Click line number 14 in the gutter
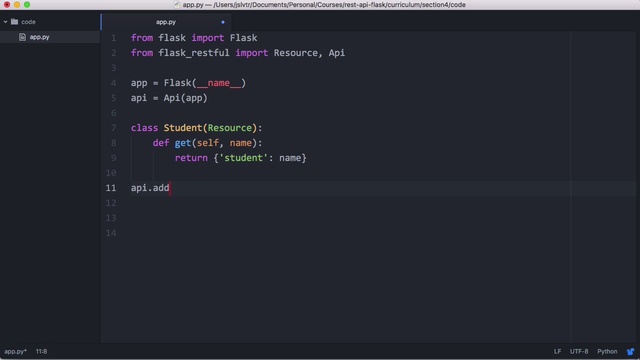This screenshot has width=640, height=360. (111, 233)
